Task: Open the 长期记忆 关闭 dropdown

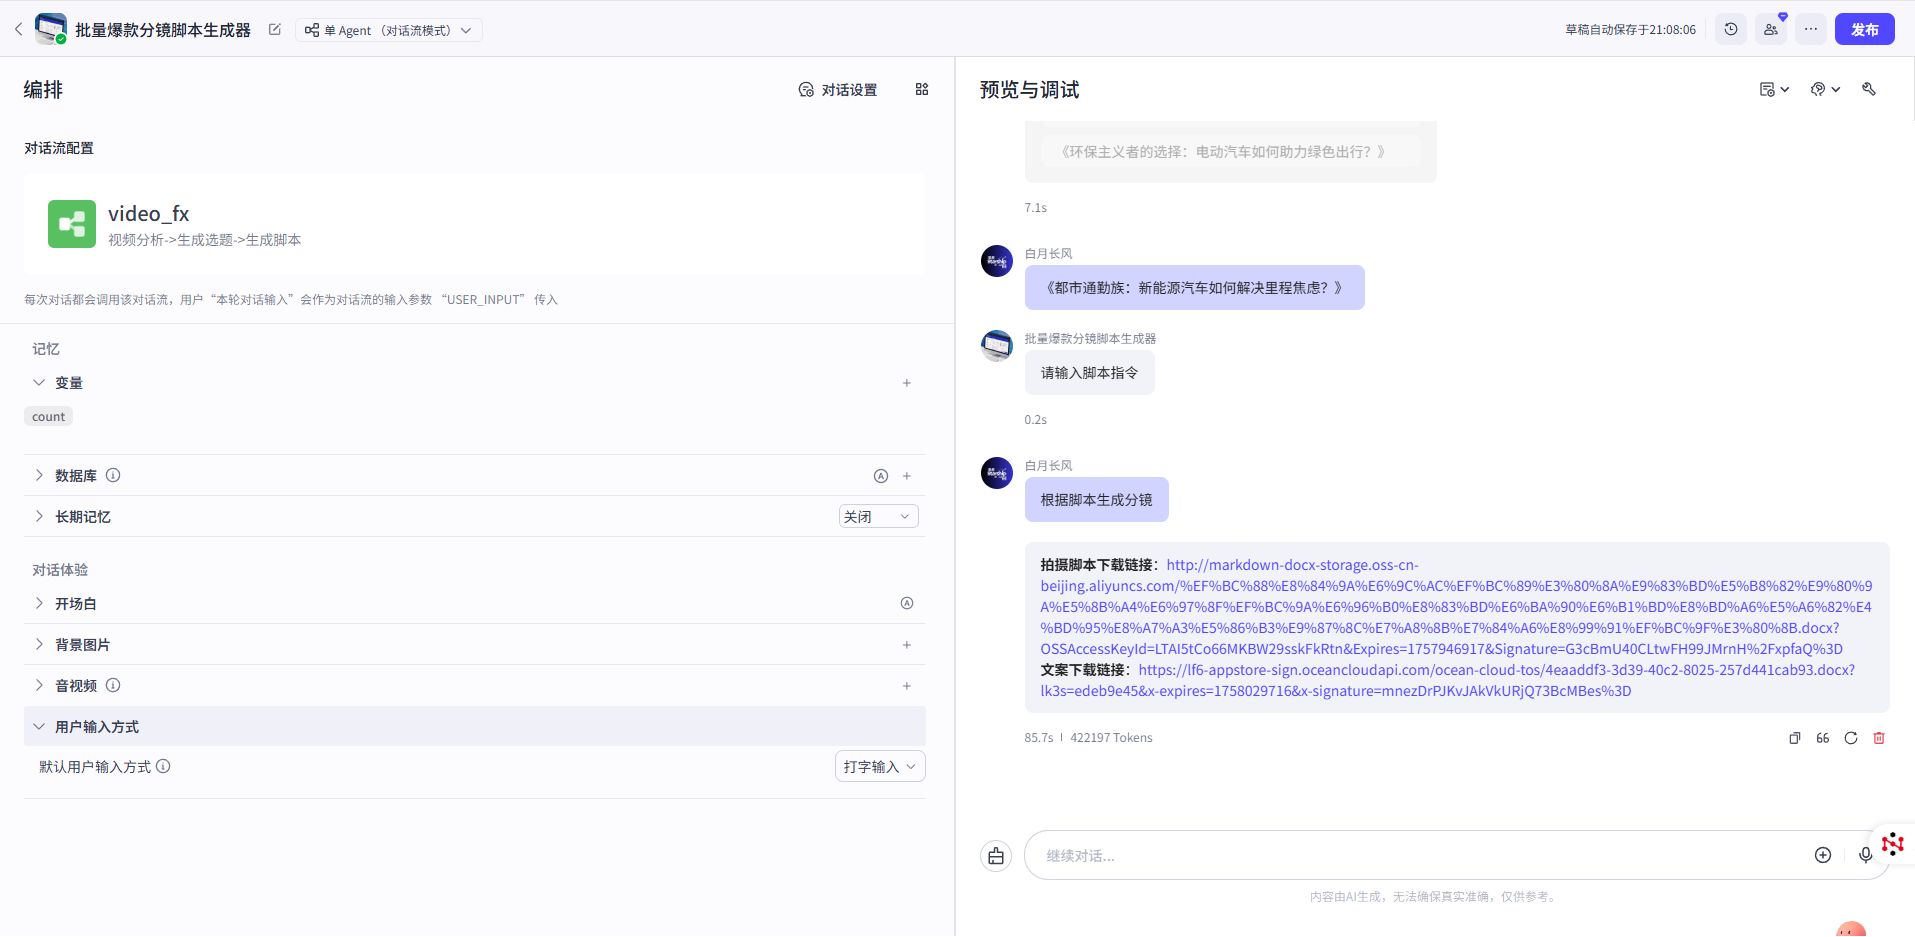Action: [877, 516]
